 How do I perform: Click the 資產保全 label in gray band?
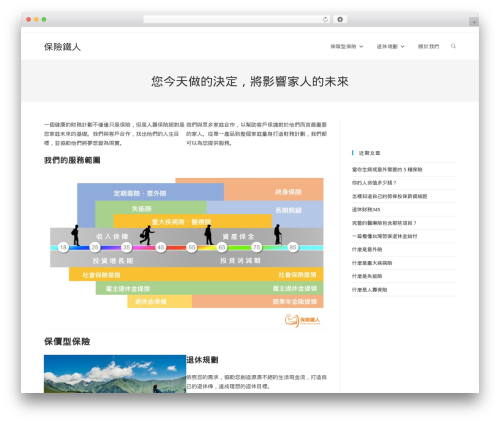(x=238, y=237)
